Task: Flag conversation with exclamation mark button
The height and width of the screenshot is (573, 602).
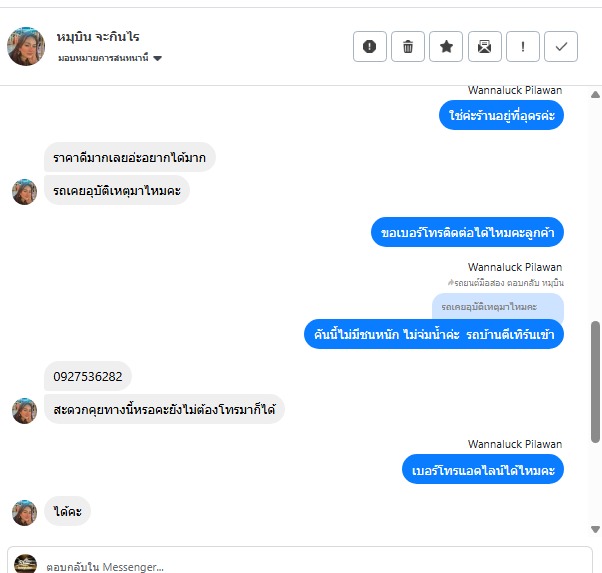Action: (x=523, y=46)
